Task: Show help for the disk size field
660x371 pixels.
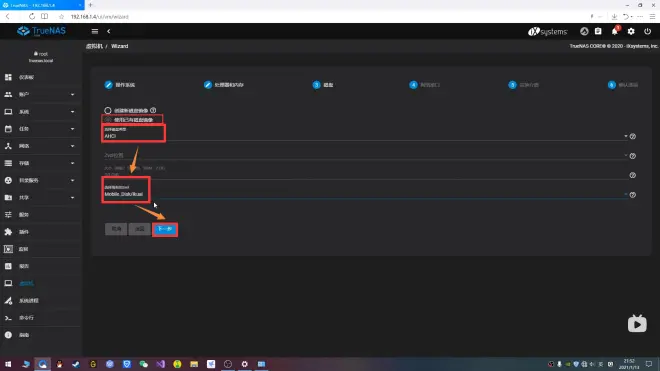Action: click(633, 175)
